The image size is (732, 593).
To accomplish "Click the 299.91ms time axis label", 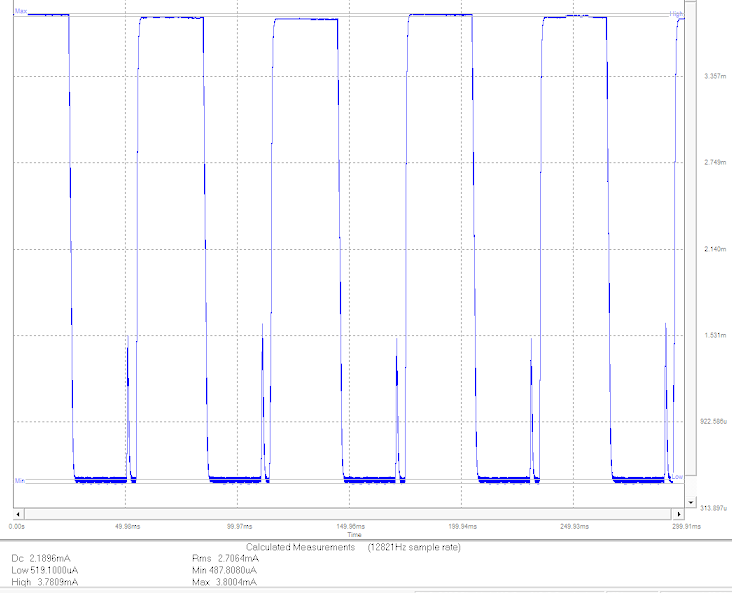I will click(686, 526).
